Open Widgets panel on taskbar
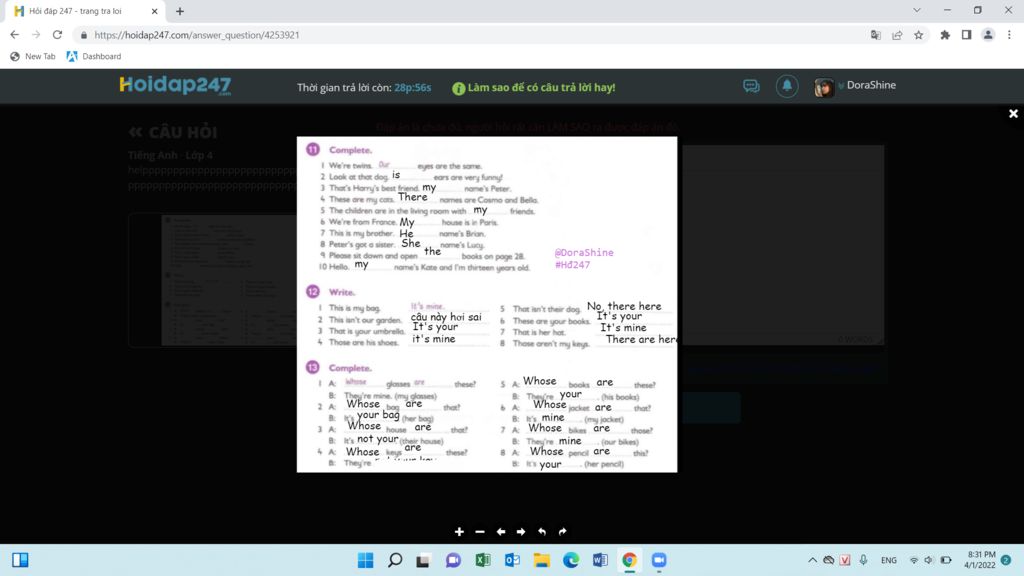 point(20,560)
